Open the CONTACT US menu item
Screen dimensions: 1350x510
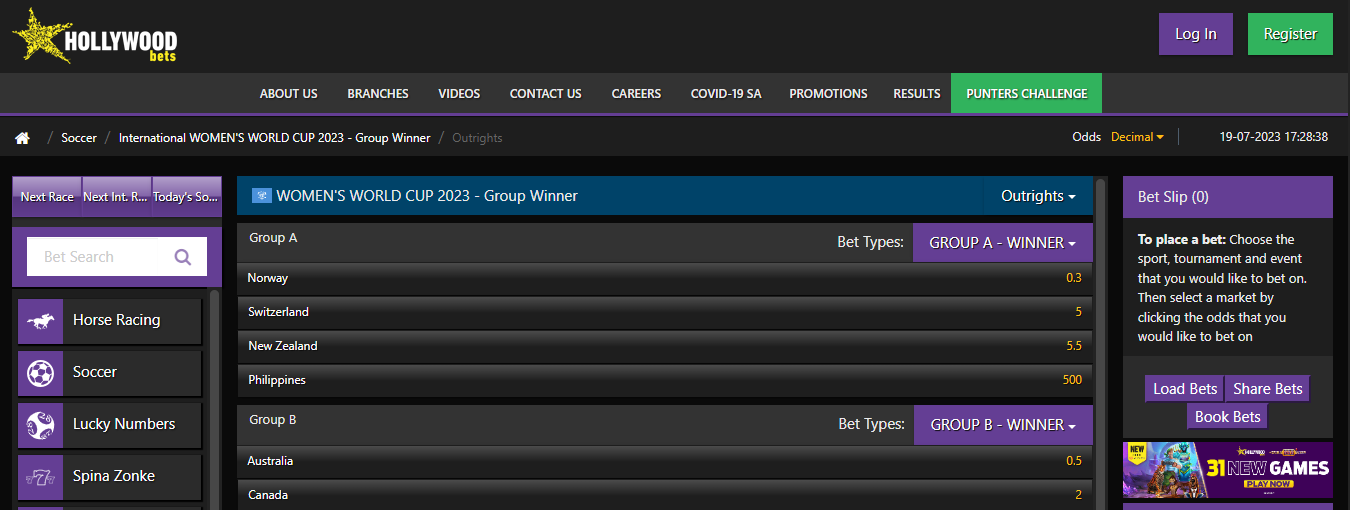pyautogui.click(x=546, y=94)
